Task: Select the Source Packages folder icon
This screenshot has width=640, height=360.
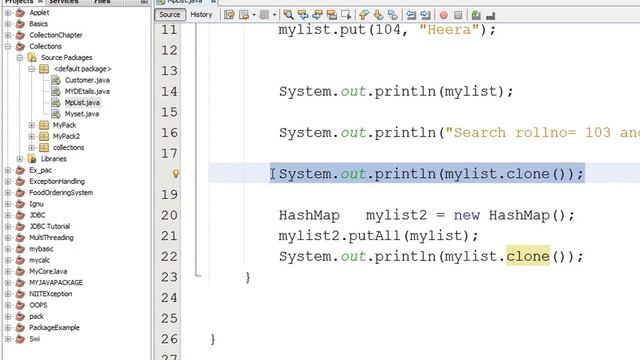Action: click(x=32, y=58)
